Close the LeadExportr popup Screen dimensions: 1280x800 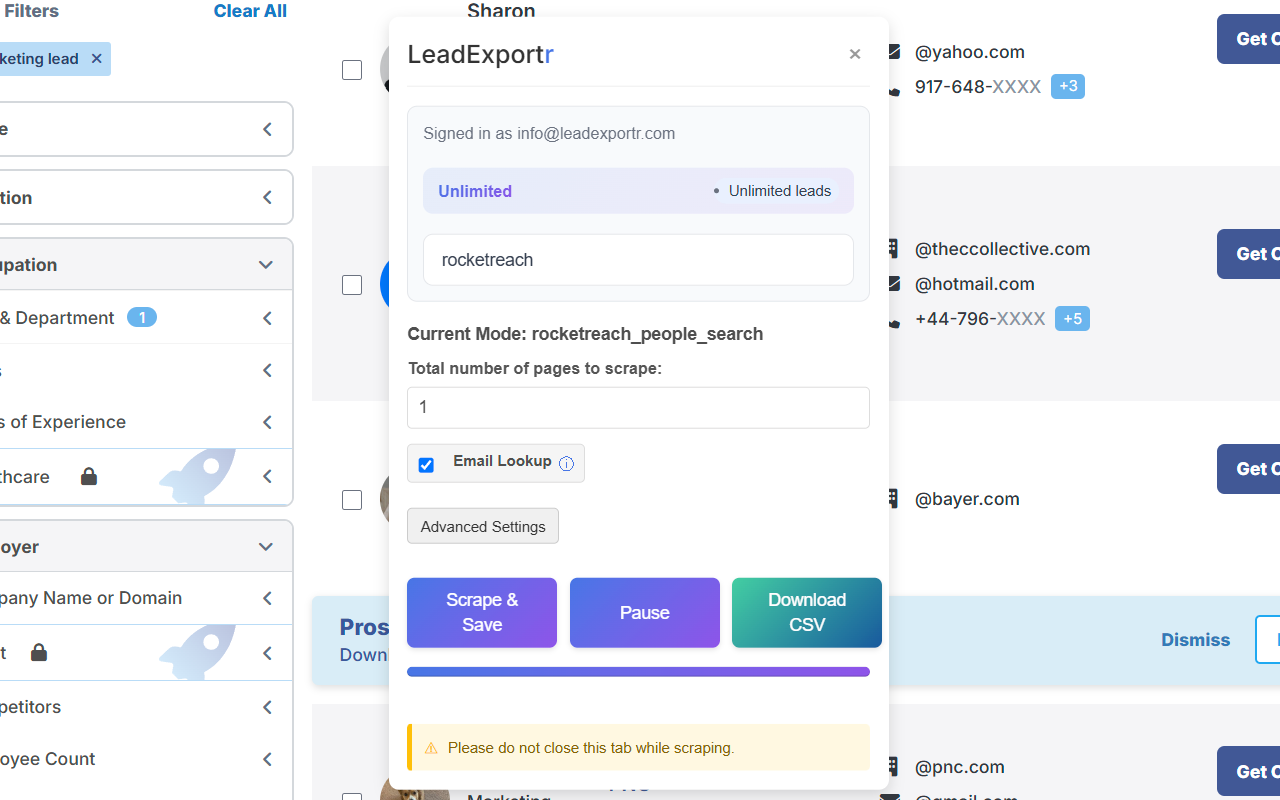tap(855, 54)
